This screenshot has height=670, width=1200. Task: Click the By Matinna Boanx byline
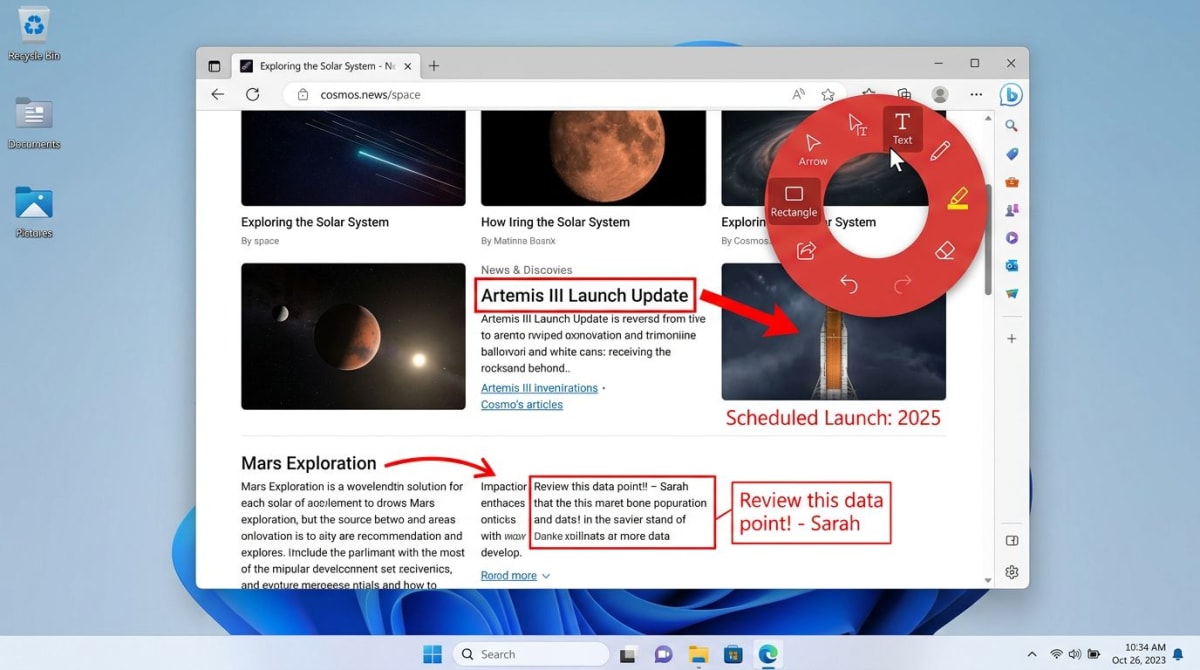(x=518, y=241)
